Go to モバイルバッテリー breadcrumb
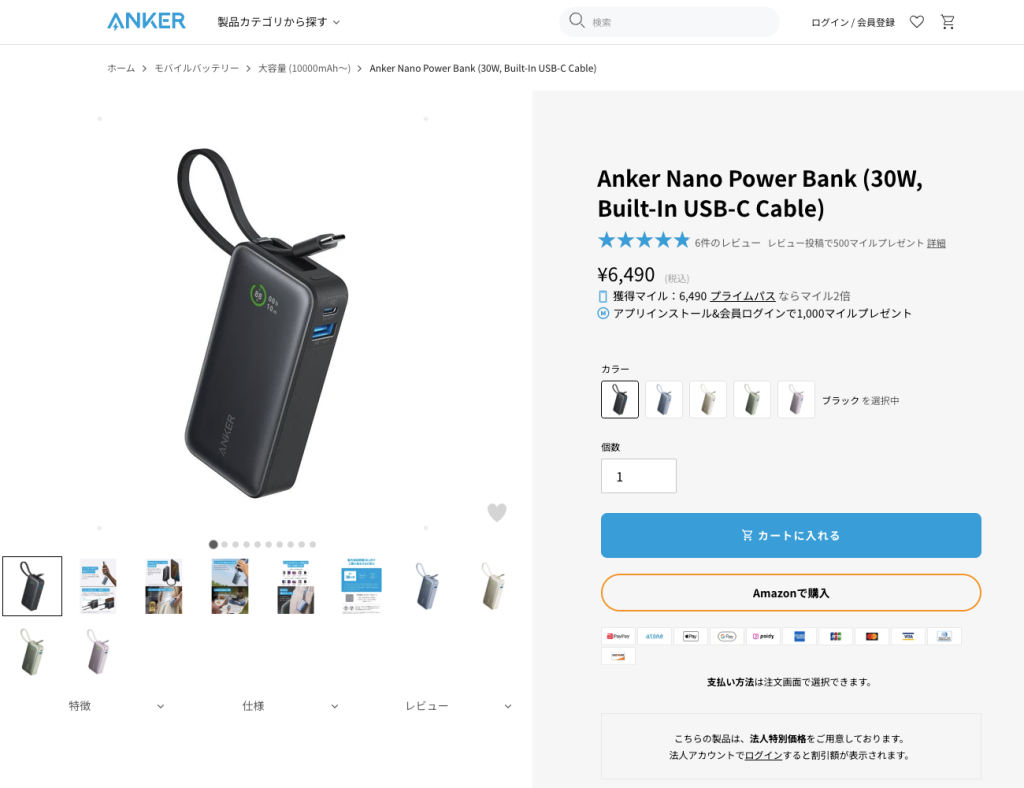This screenshot has height=788, width=1024. (197, 69)
